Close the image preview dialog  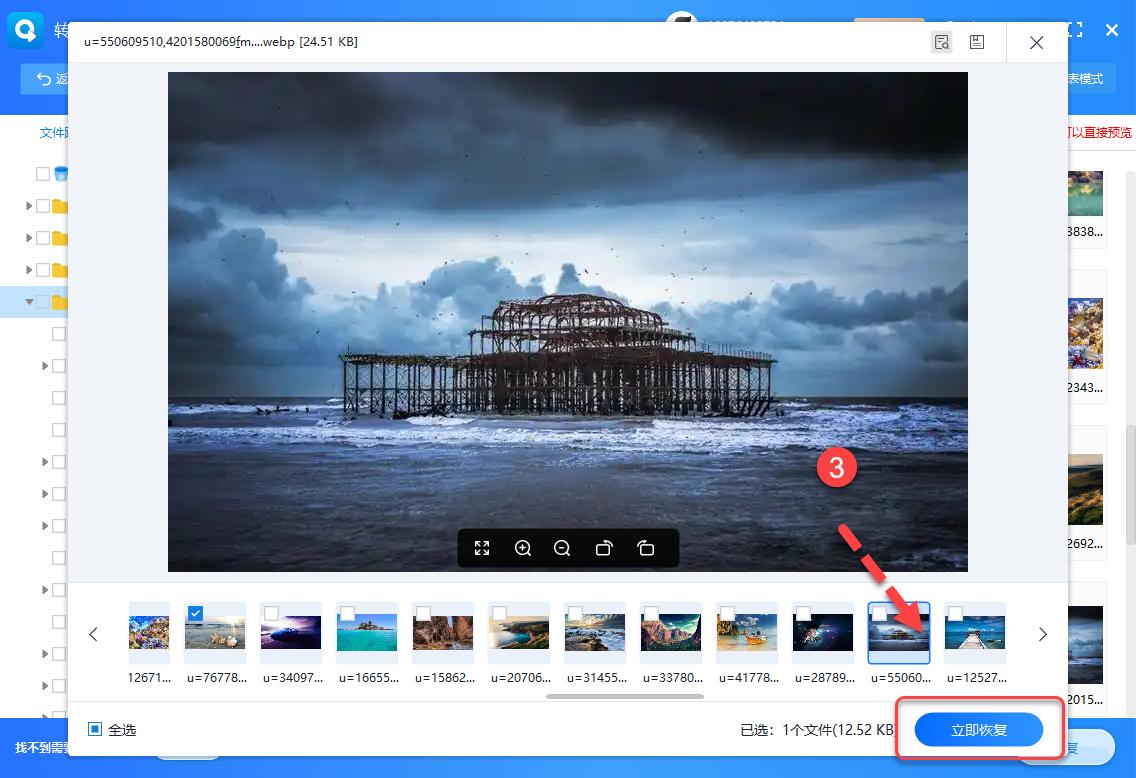point(1037,42)
